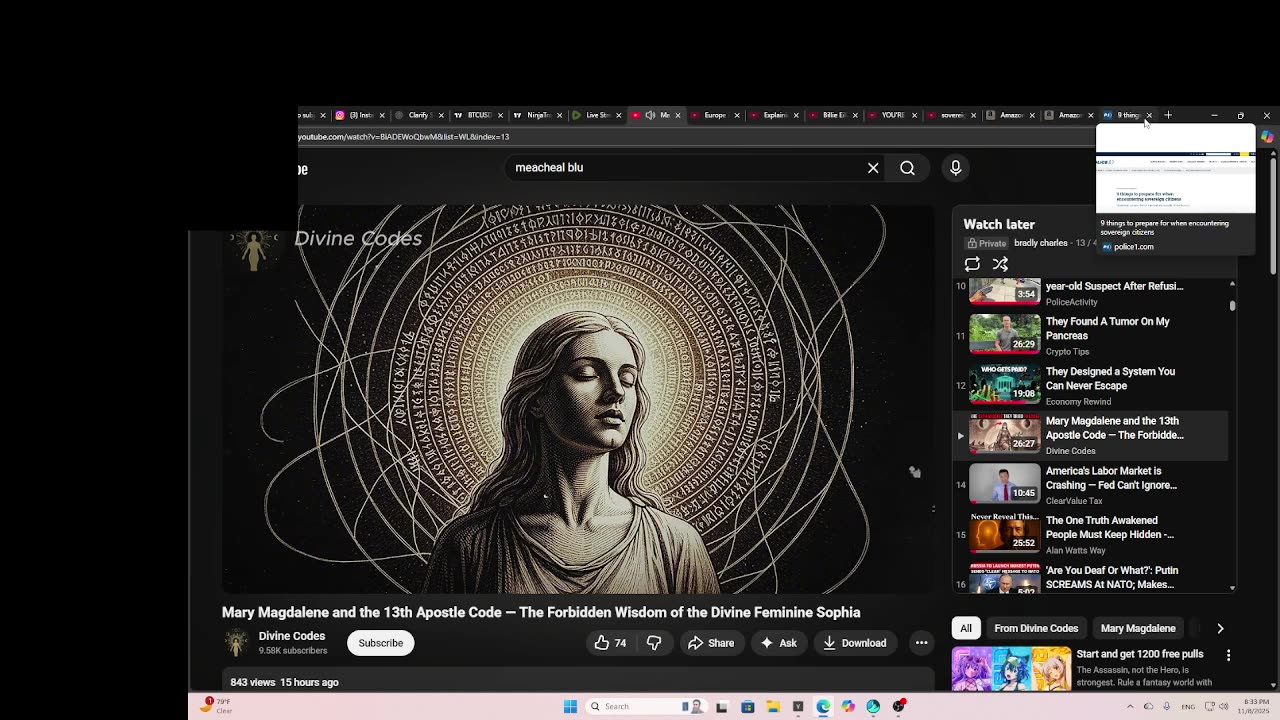
Task: Open taskbar clock showing 8:33 PM
Action: click(1255, 706)
